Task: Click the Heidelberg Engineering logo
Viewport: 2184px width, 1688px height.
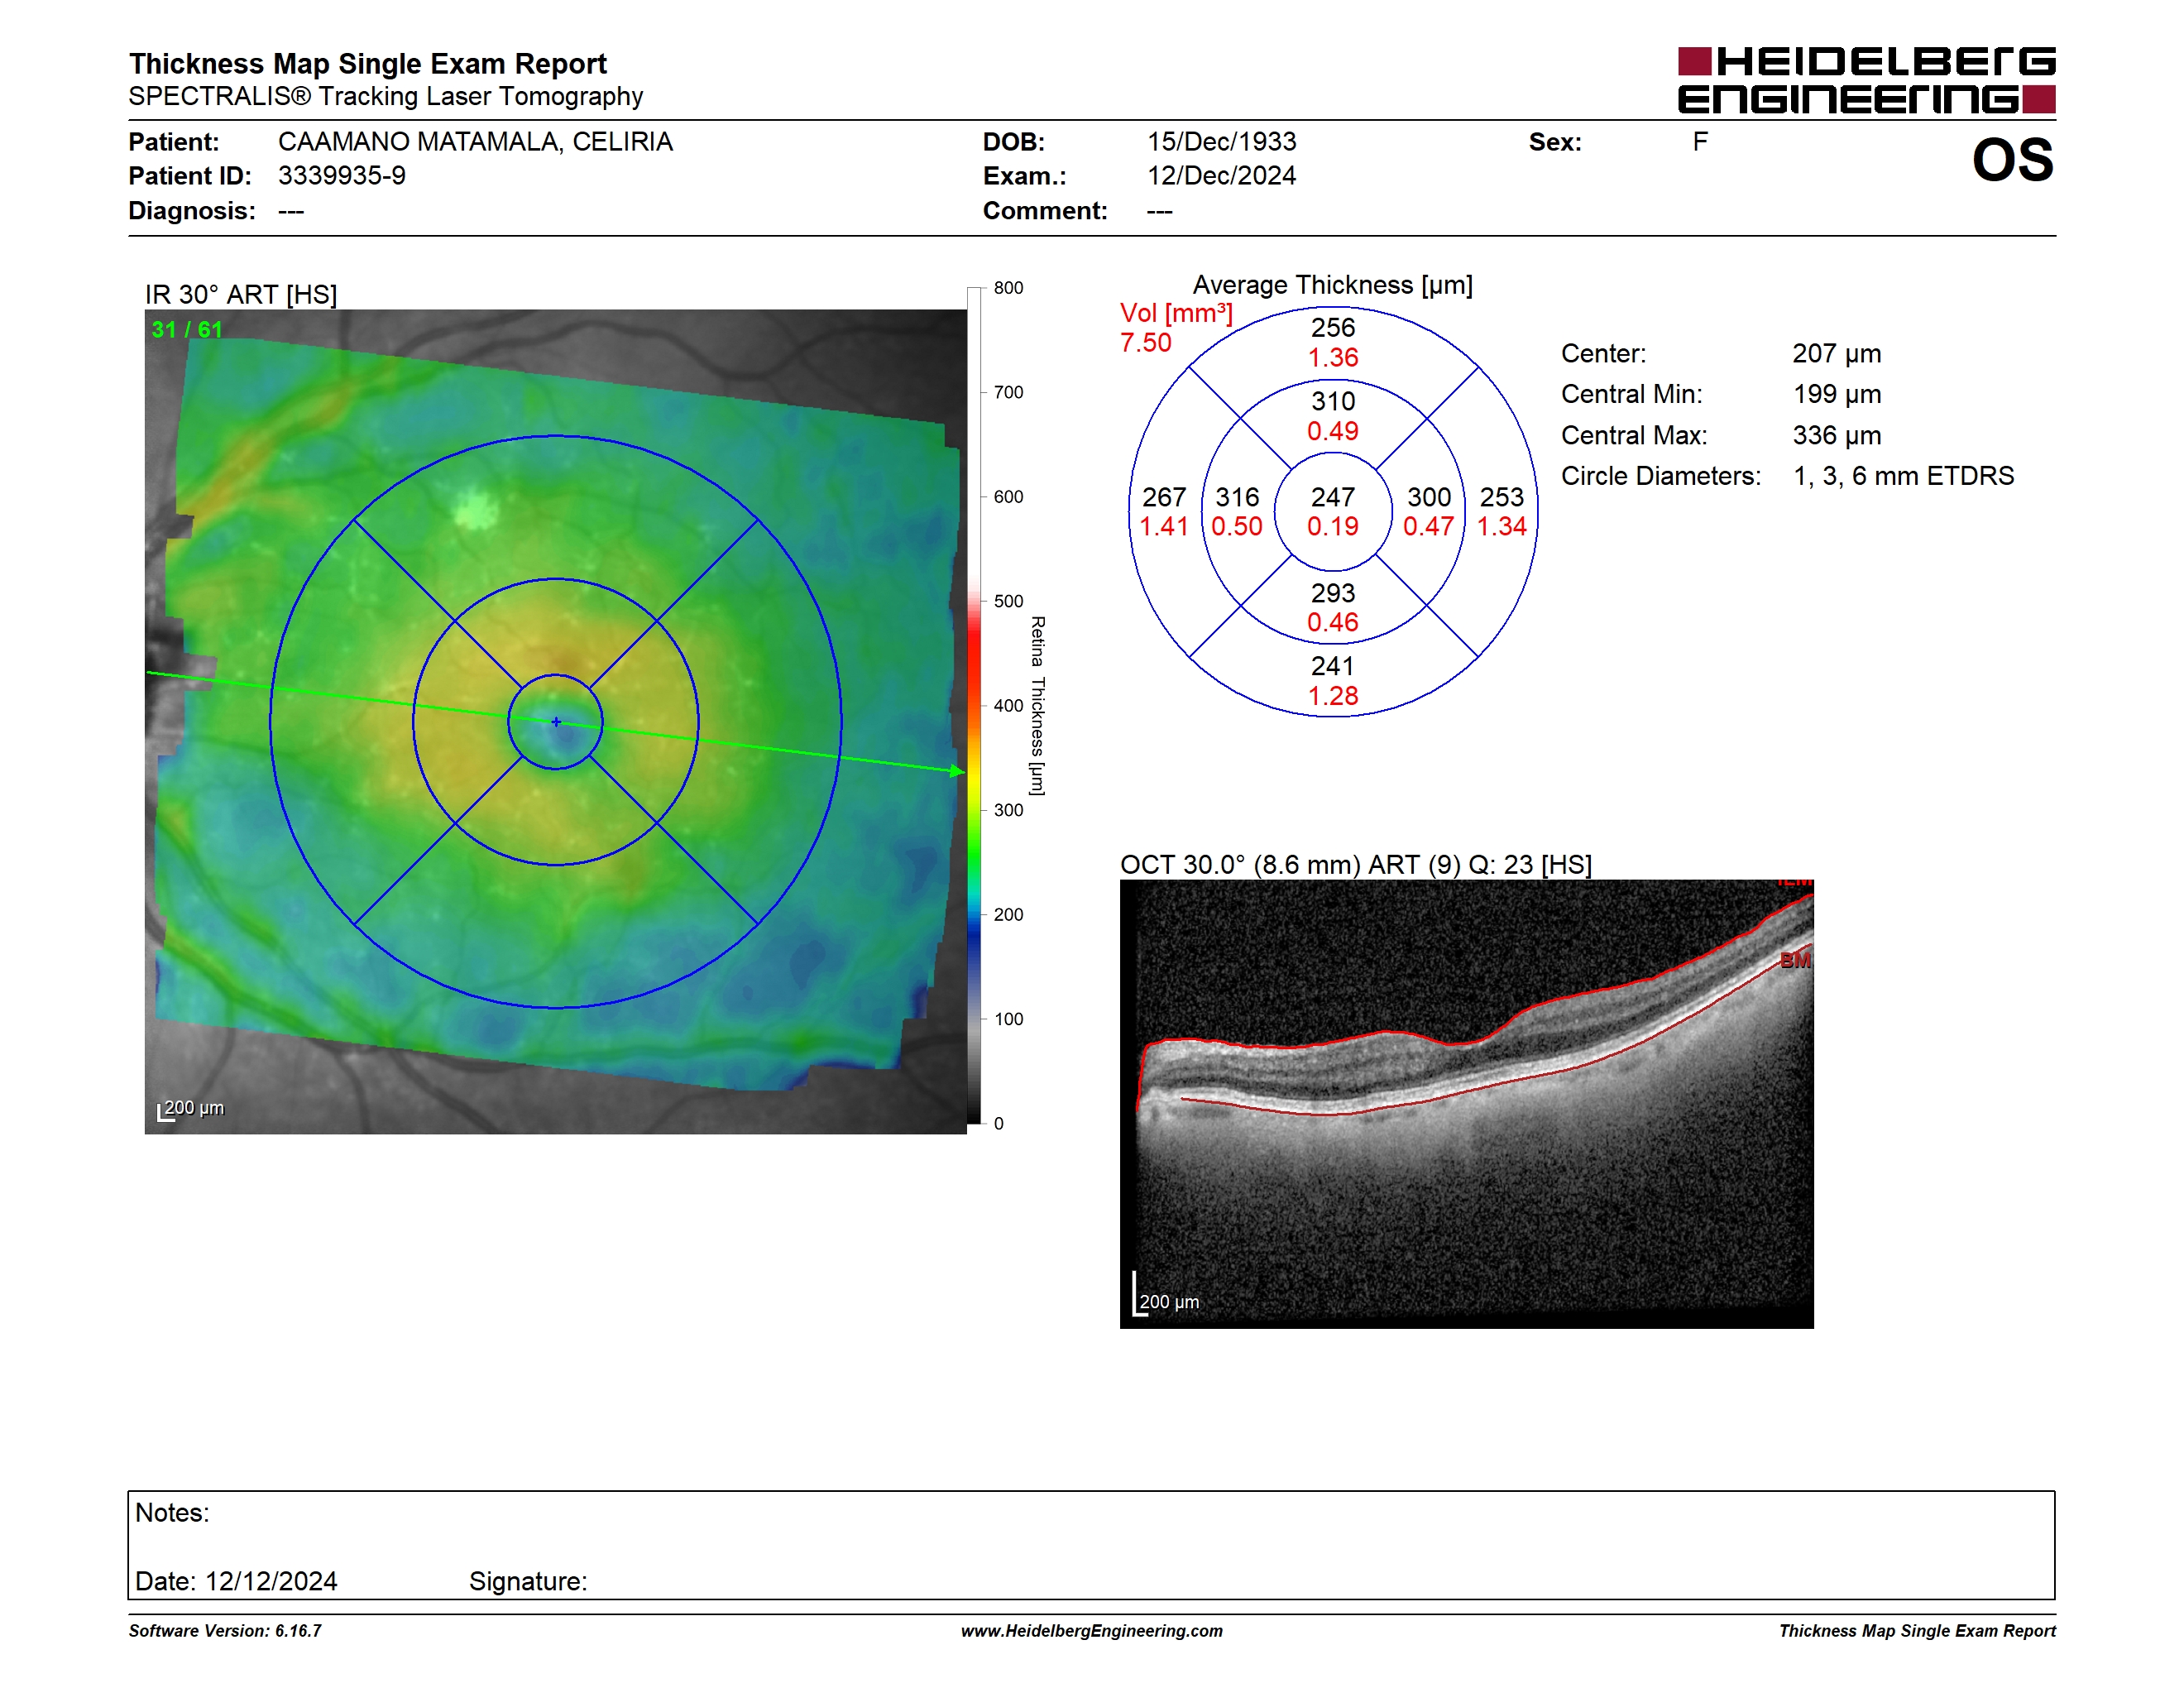Action: click(x=1866, y=80)
